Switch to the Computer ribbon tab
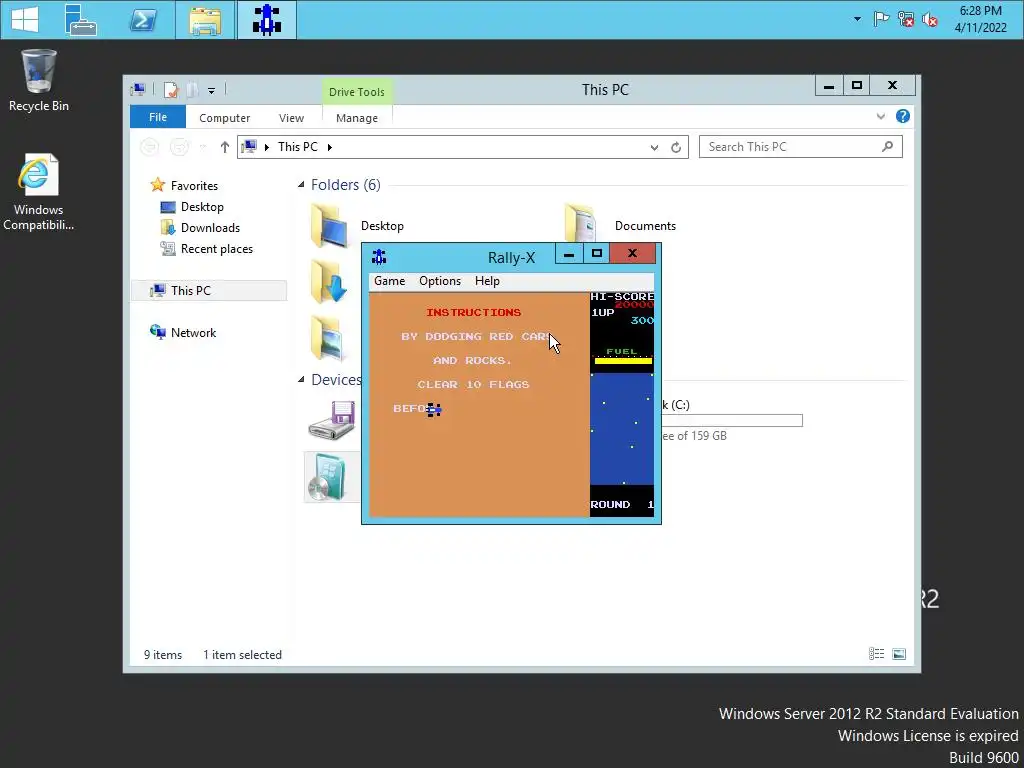 [x=225, y=118]
